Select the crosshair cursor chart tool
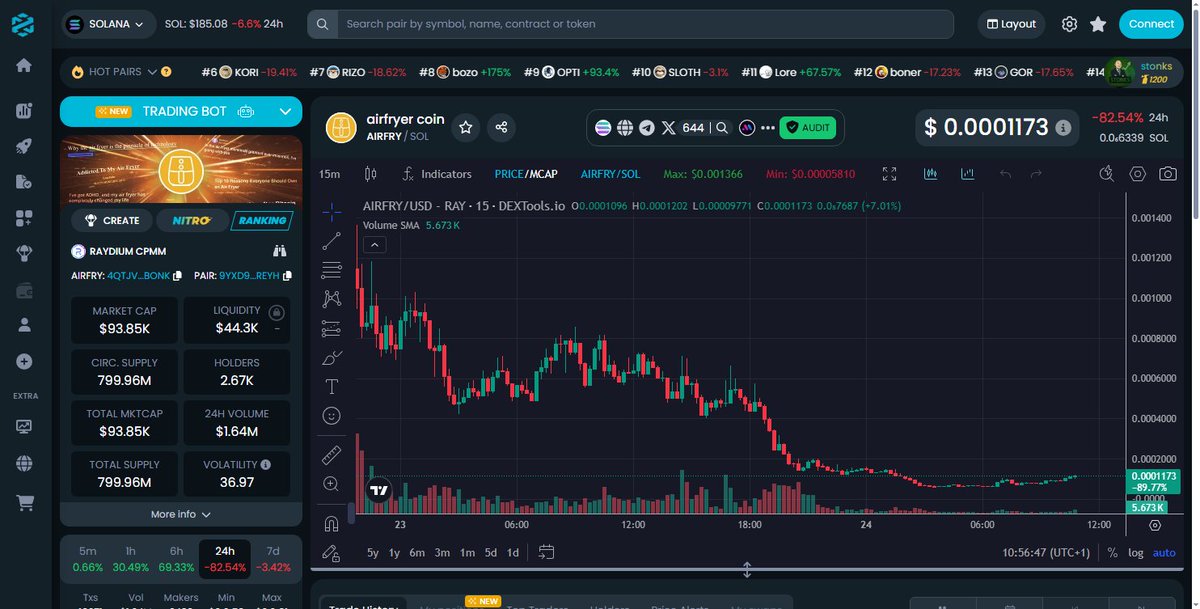The height and width of the screenshot is (609, 1200). [x=331, y=212]
